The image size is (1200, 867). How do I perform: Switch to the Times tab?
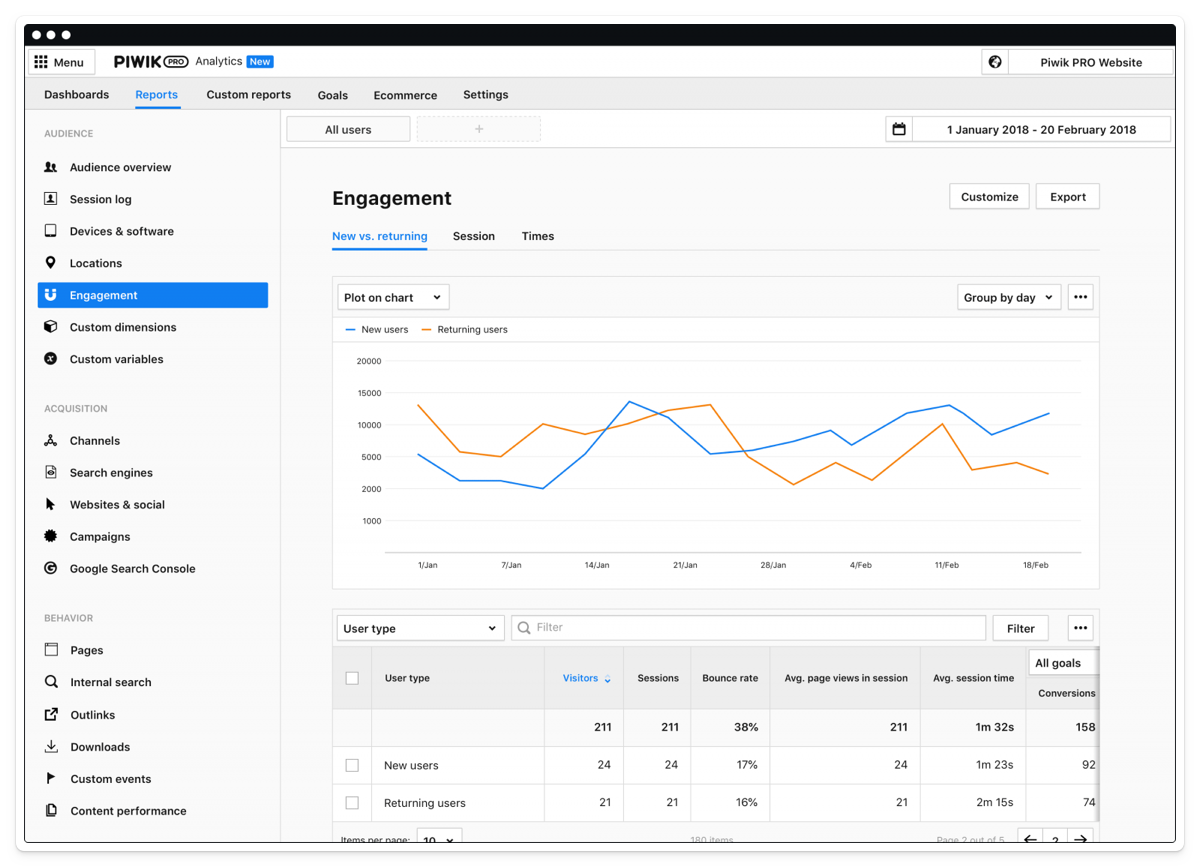point(537,236)
